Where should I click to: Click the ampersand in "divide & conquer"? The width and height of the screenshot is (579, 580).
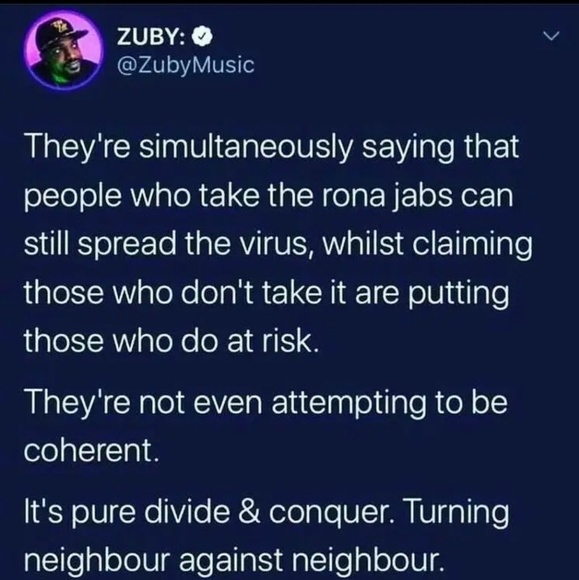tap(249, 513)
